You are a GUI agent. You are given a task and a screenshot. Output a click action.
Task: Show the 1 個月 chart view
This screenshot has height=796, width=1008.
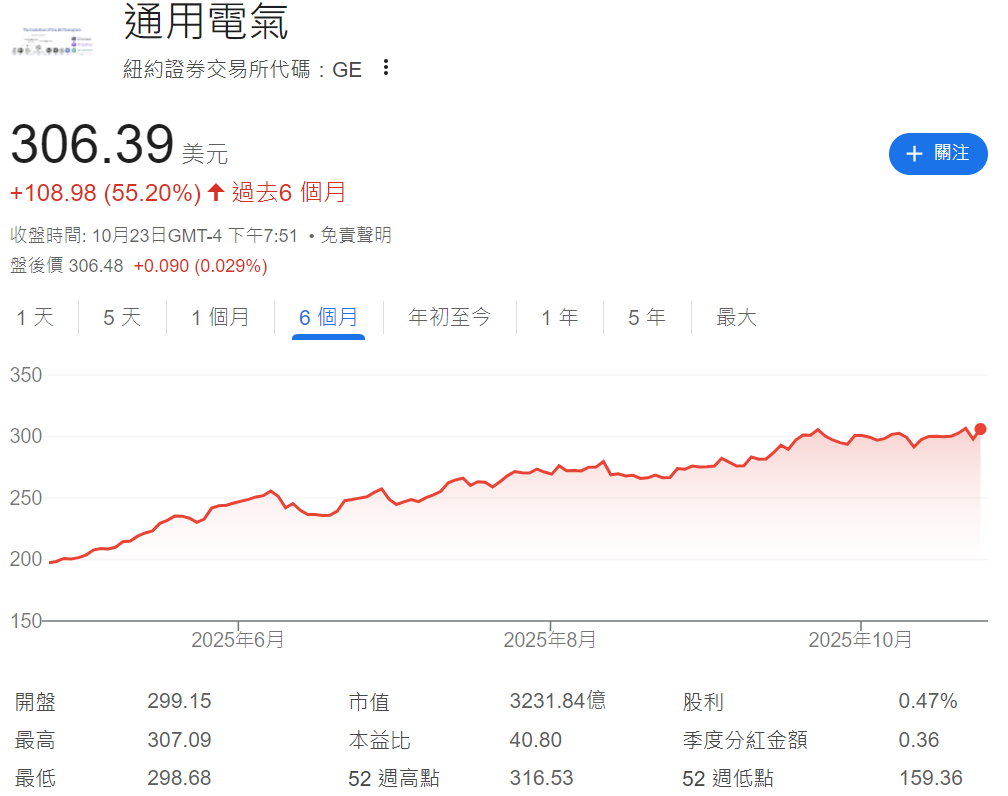pos(220,318)
